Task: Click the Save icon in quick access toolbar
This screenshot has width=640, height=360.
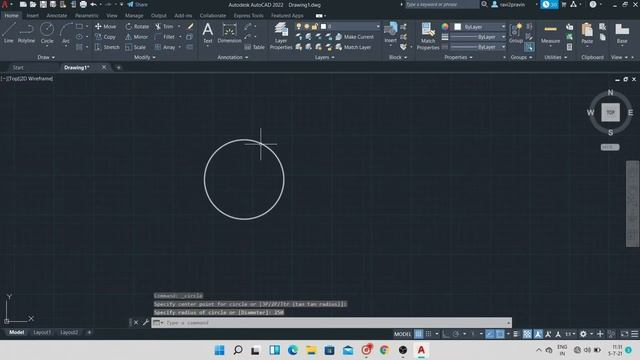Action: [43, 4]
